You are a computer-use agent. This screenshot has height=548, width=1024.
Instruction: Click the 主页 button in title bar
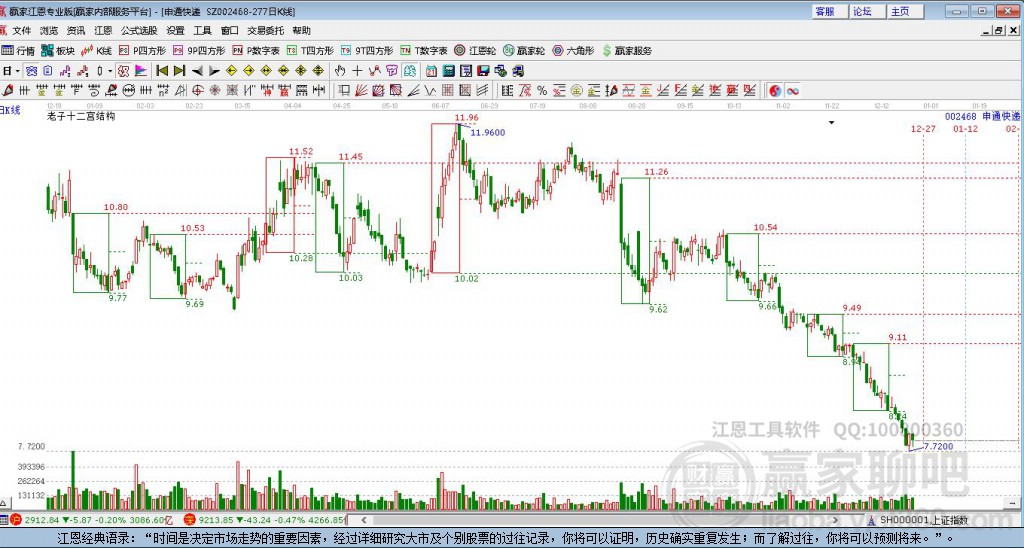coord(904,12)
